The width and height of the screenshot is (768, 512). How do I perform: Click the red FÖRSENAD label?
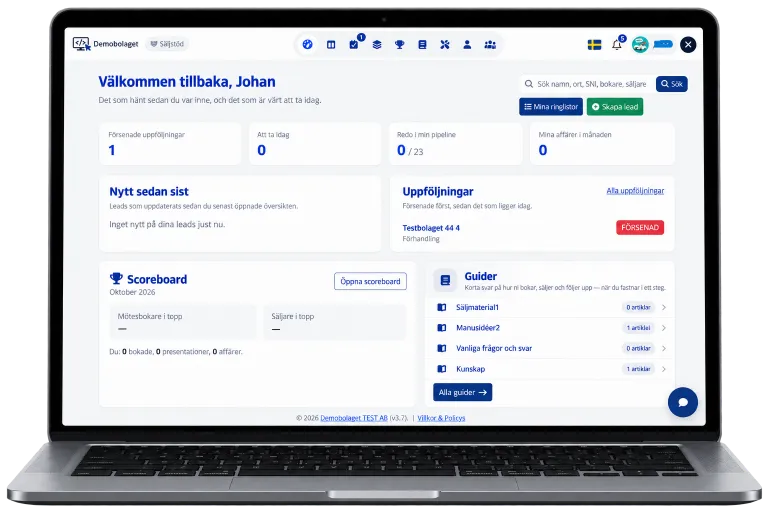640,227
